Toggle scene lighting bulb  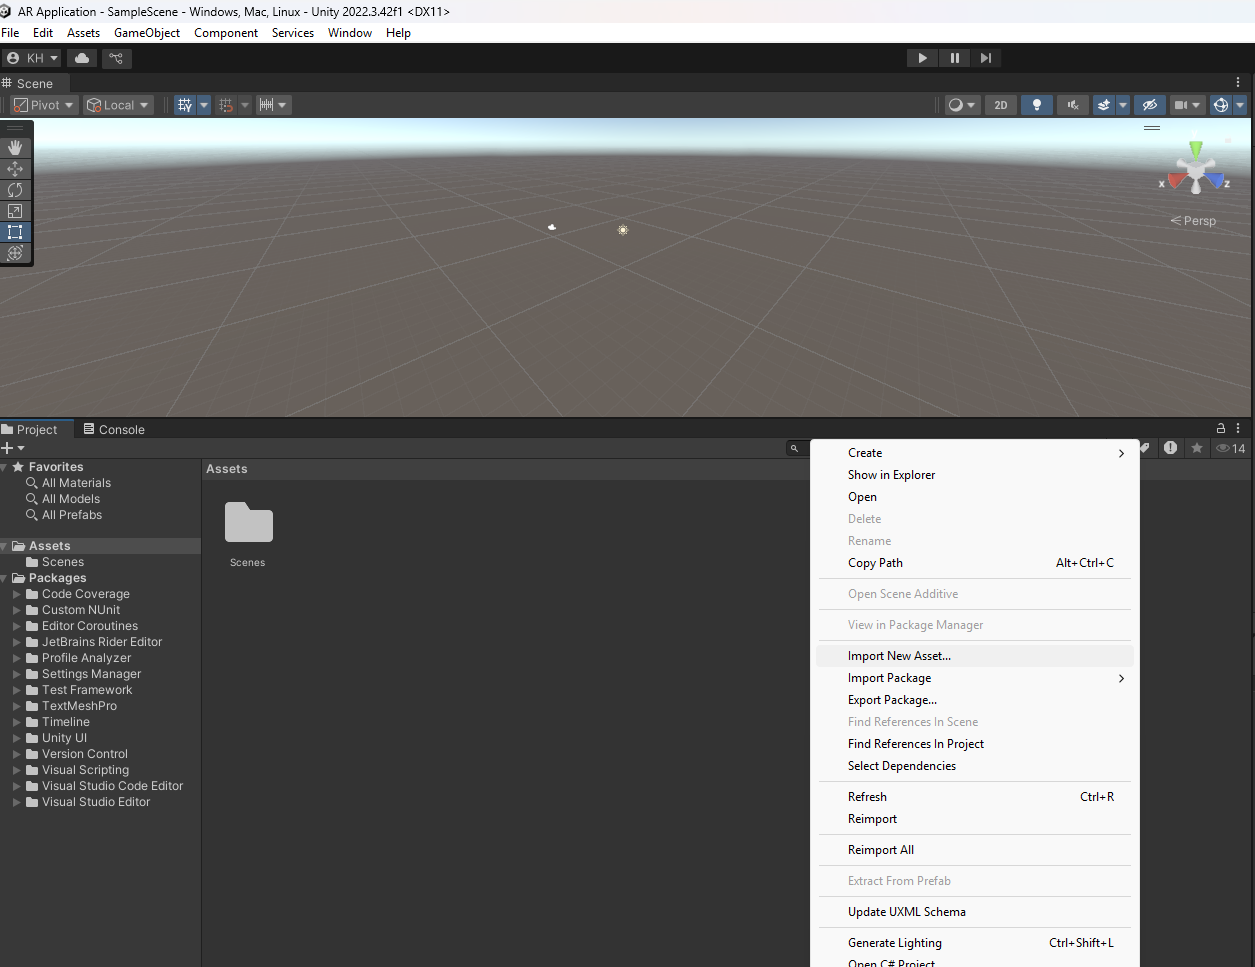[1037, 105]
